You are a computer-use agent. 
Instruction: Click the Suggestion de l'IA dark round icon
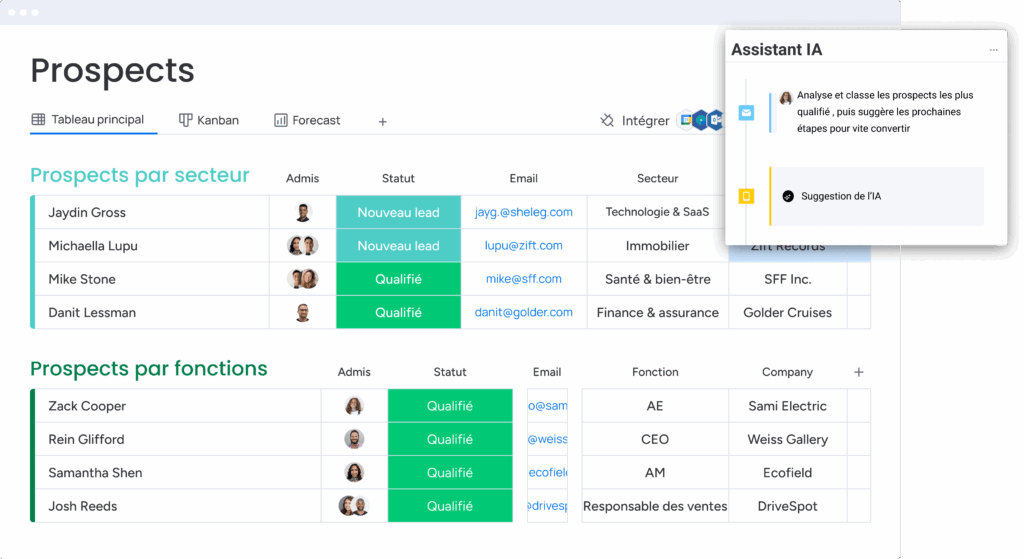[x=788, y=196]
